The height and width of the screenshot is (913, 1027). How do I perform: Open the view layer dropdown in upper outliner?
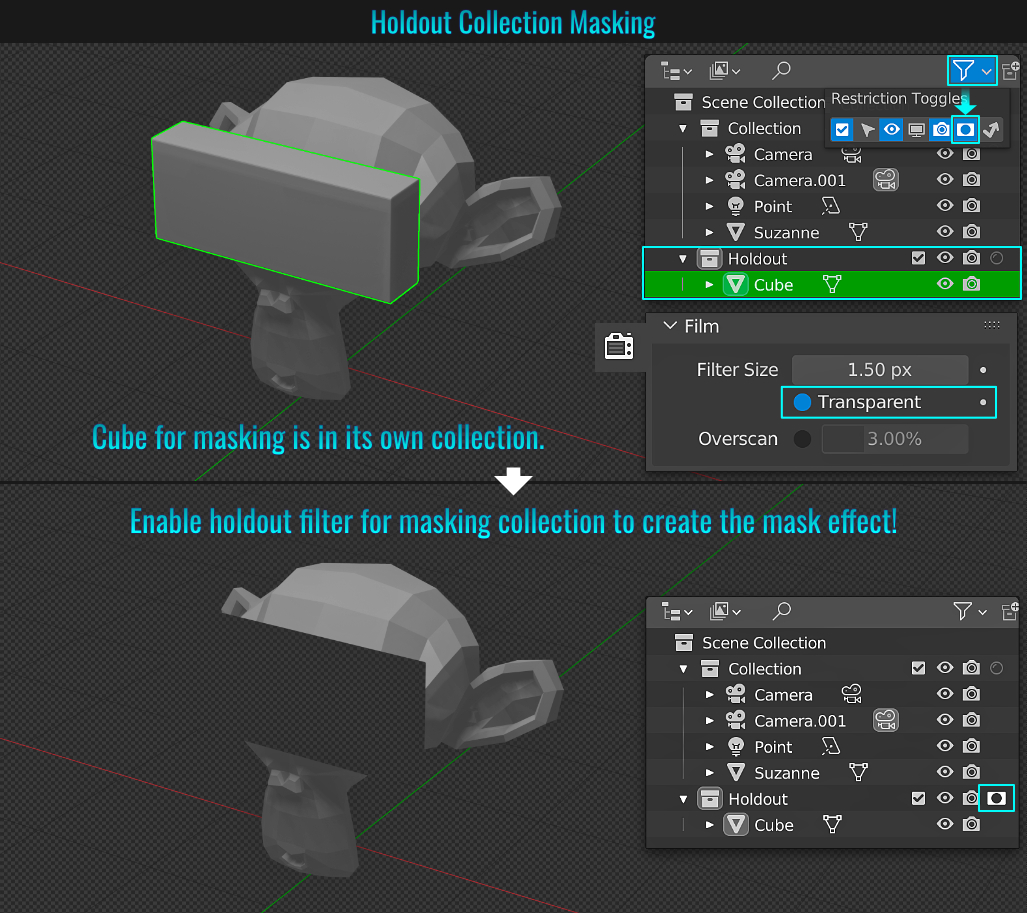point(725,71)
